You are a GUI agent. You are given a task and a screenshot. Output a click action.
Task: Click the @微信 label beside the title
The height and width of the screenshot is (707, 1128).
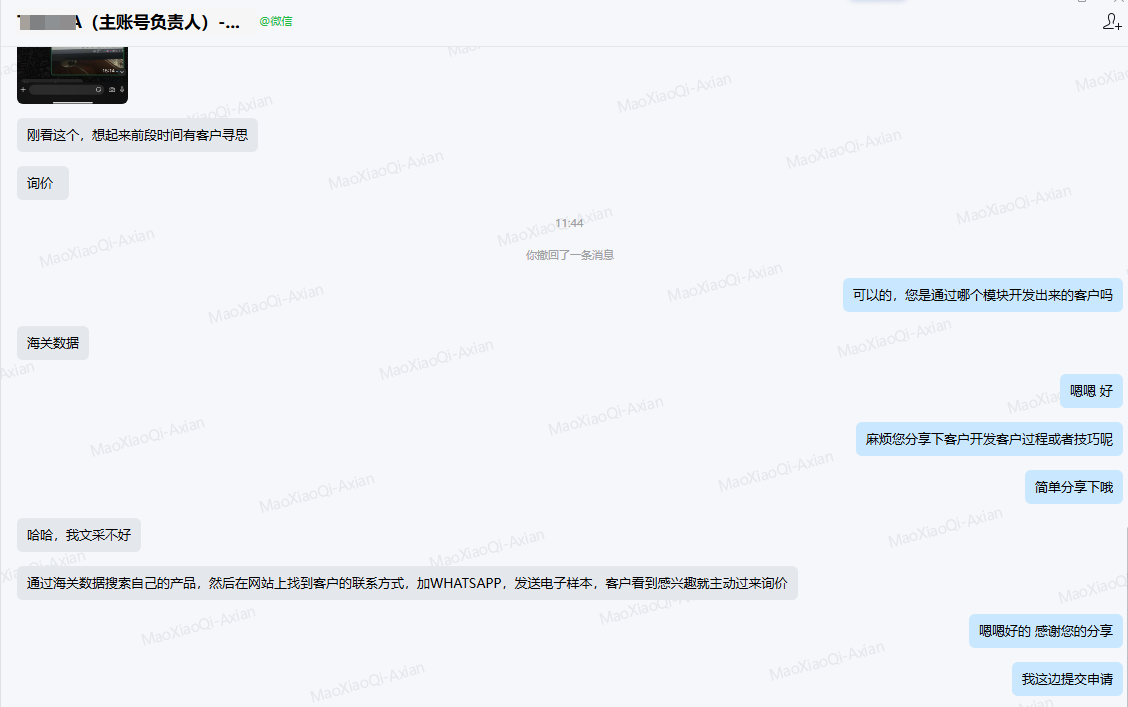point(276,22)
